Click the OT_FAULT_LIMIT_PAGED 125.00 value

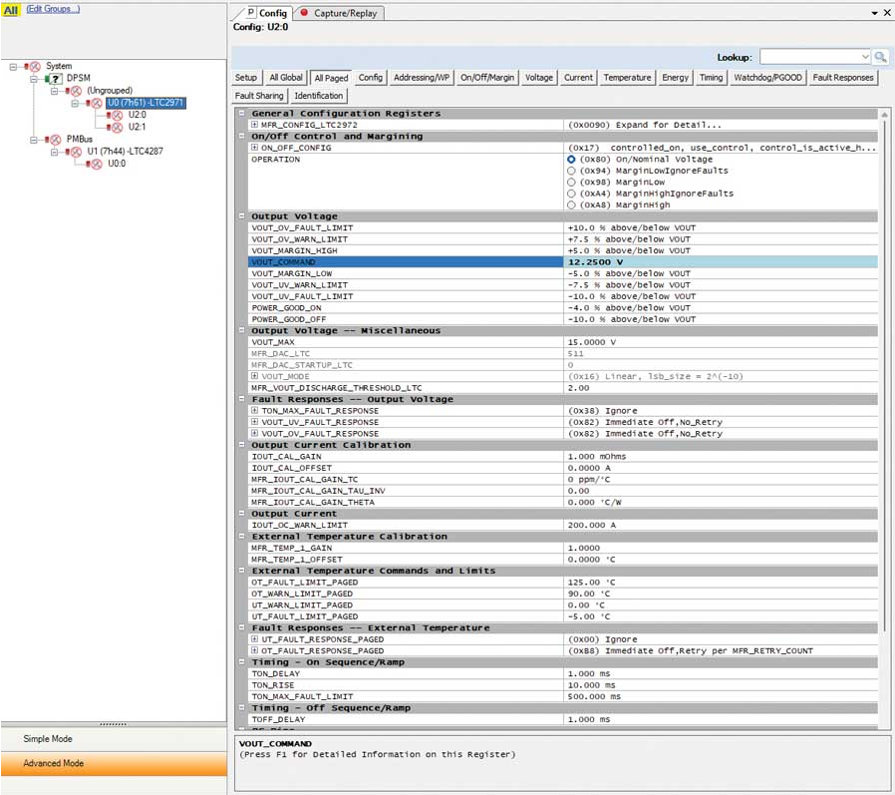pyautogui.click(x=720, y=582)
